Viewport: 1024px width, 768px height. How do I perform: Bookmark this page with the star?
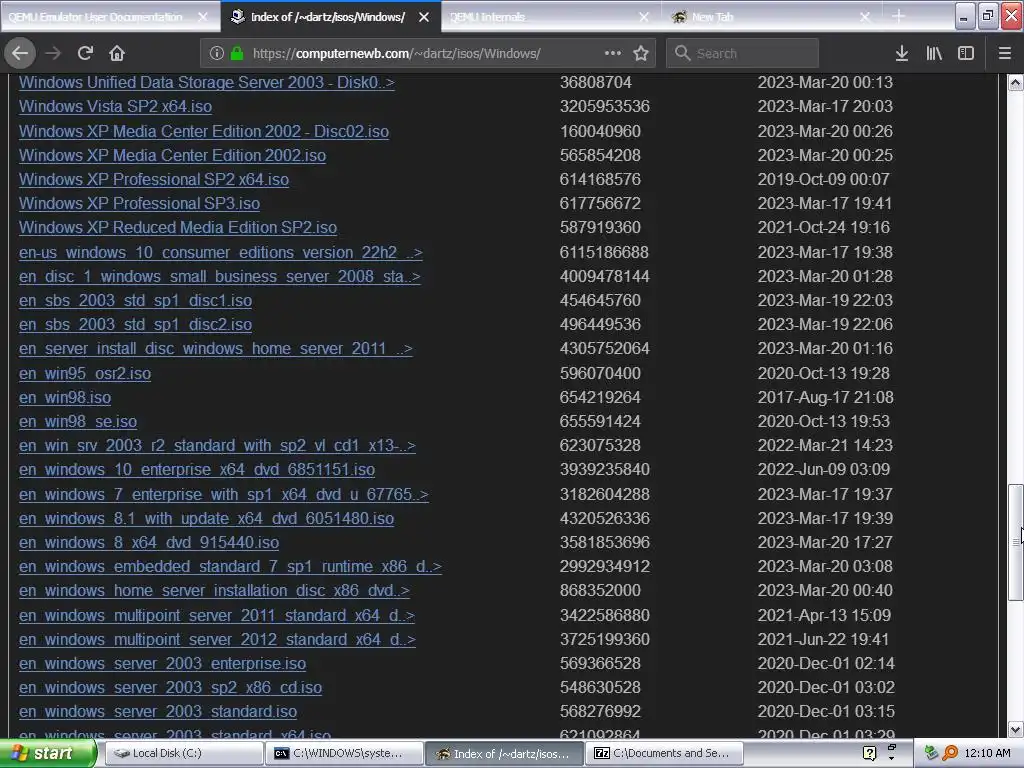[x=641, y=54]
